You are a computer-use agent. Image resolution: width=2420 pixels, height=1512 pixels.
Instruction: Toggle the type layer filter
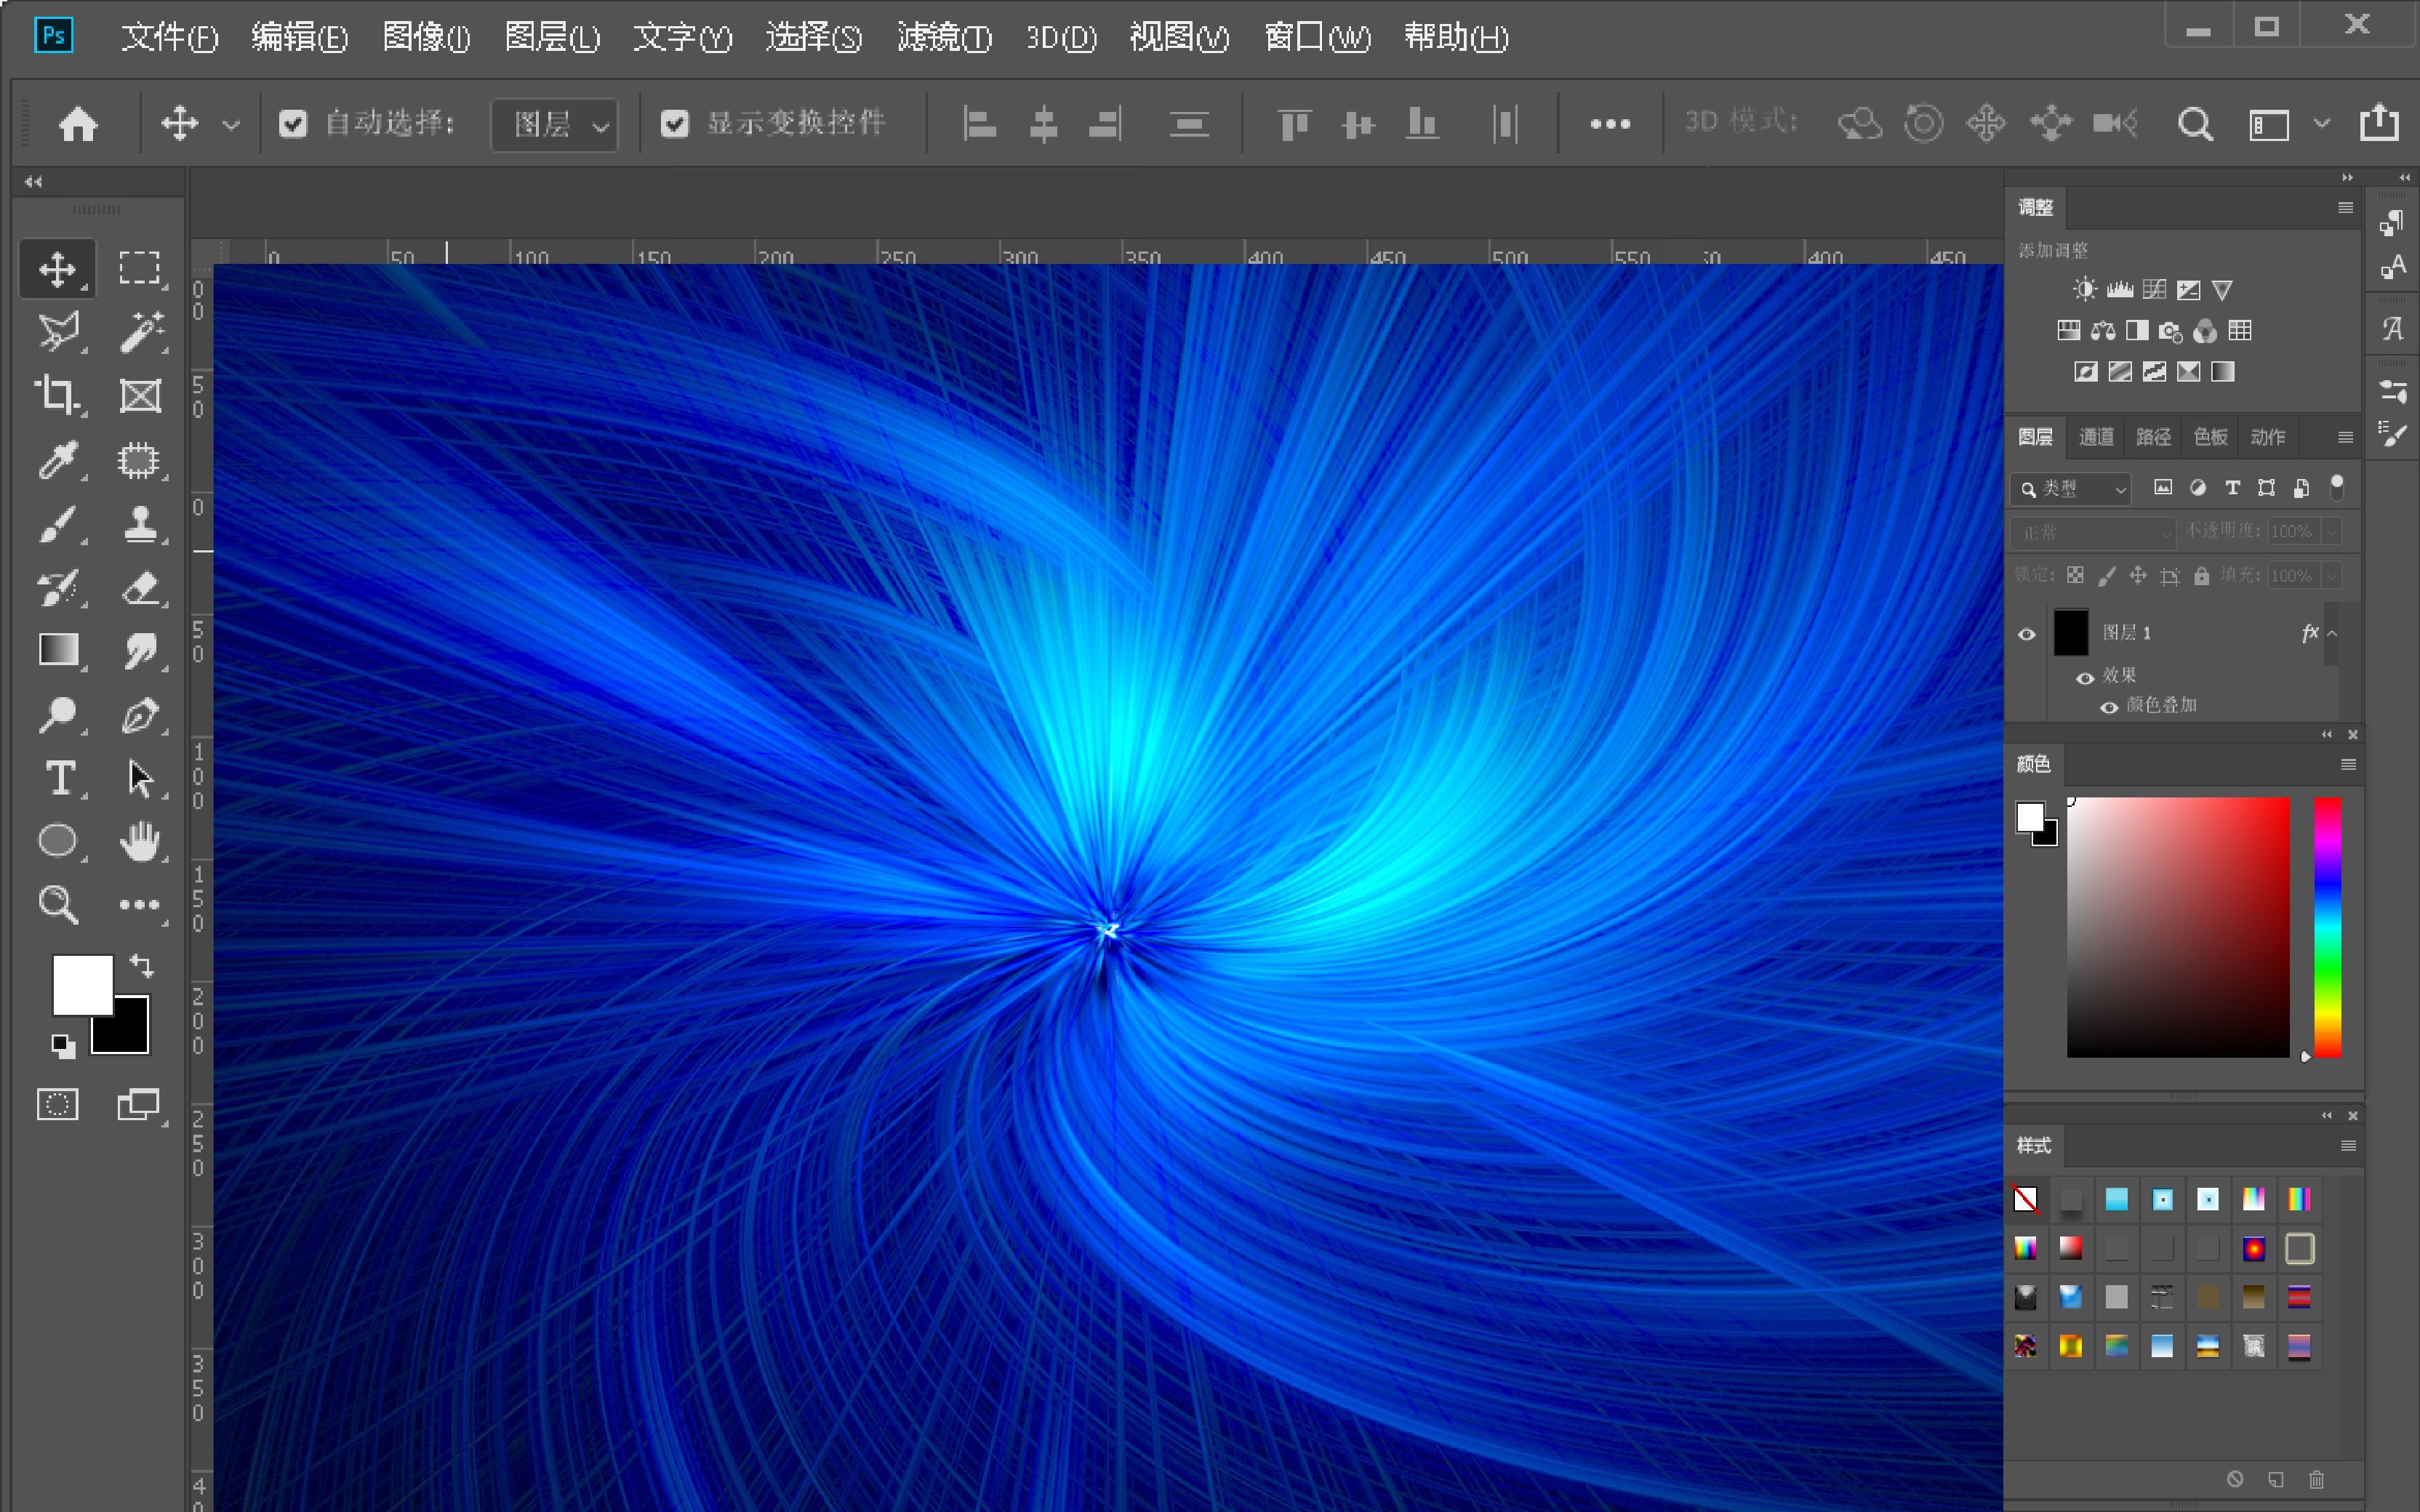point(2232,488)
